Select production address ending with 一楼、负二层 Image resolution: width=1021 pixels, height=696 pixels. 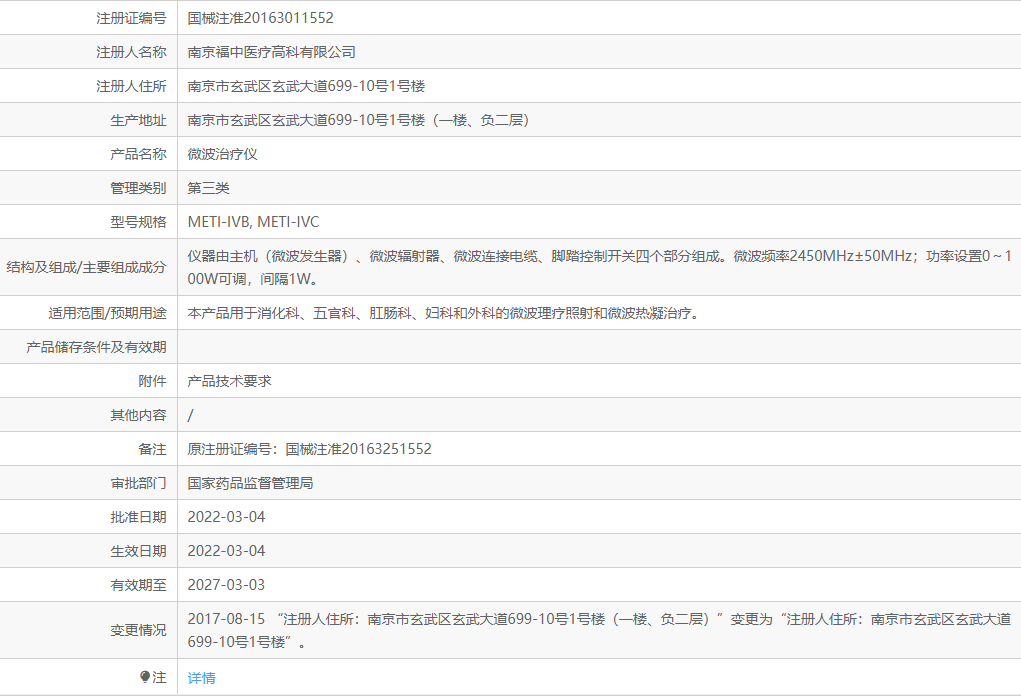coord(359,120)
